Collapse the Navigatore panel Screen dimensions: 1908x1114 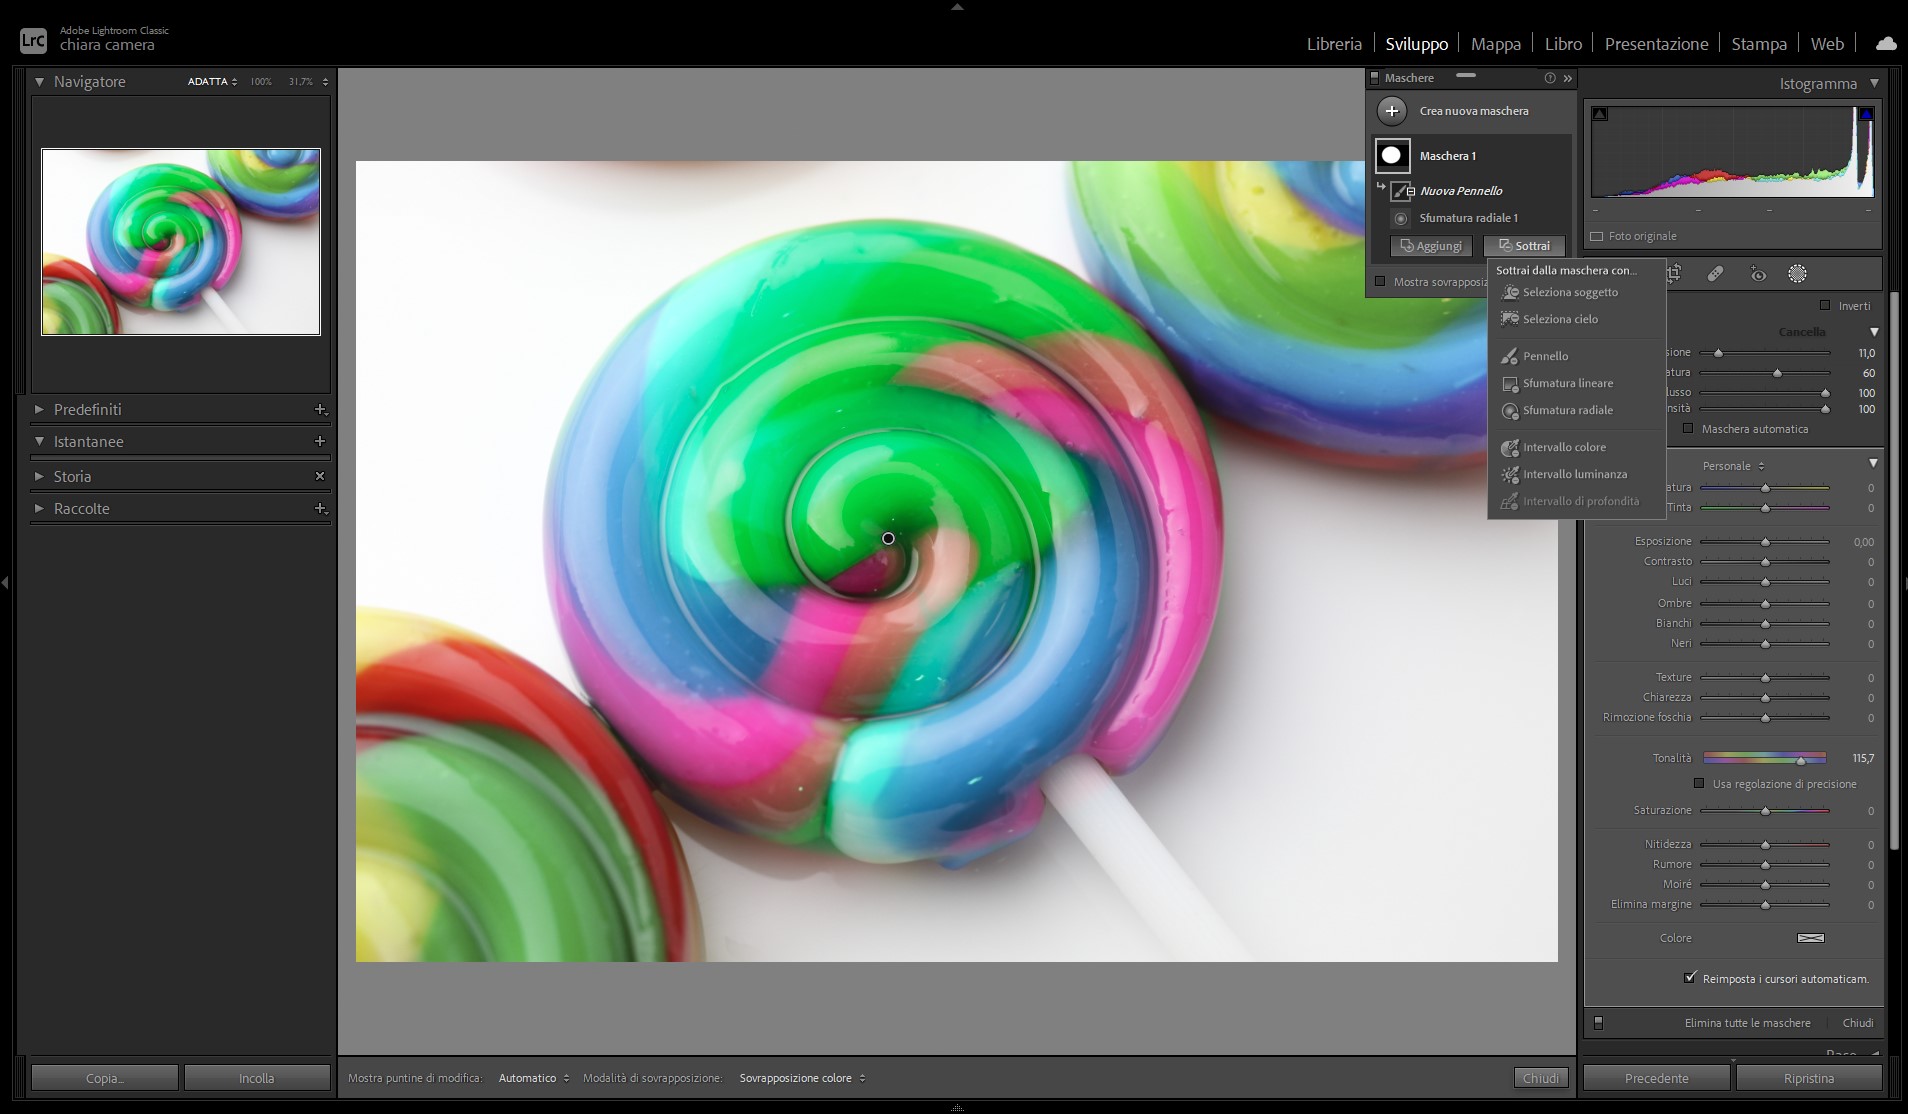(x=39, y=81)
